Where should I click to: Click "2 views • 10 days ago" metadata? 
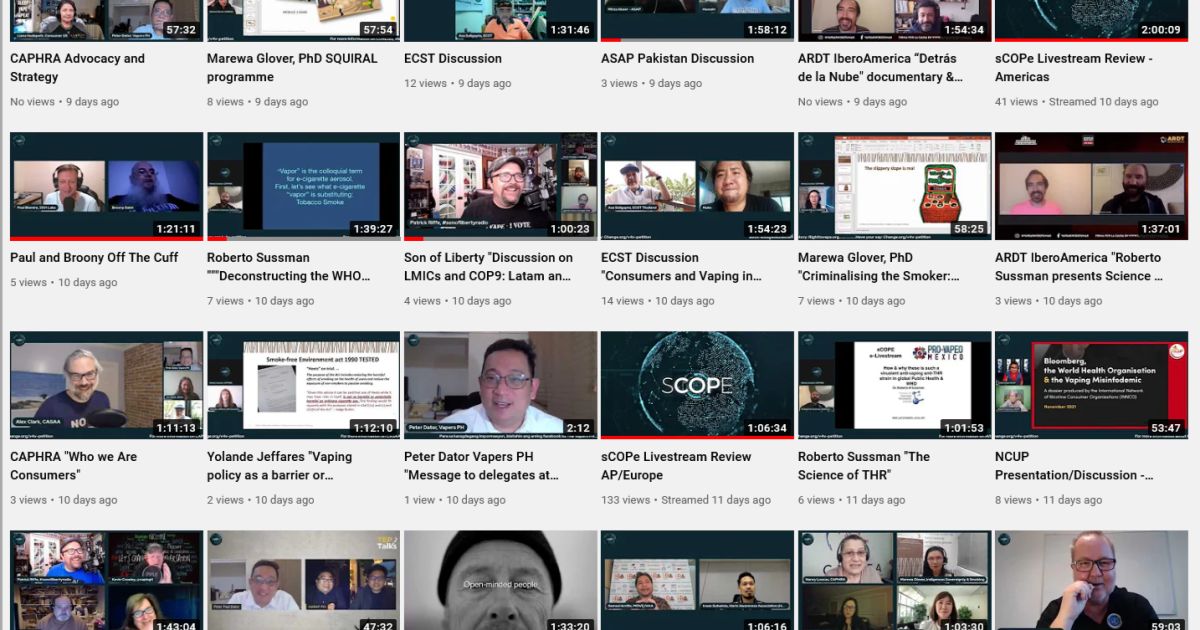pos(262,500)
